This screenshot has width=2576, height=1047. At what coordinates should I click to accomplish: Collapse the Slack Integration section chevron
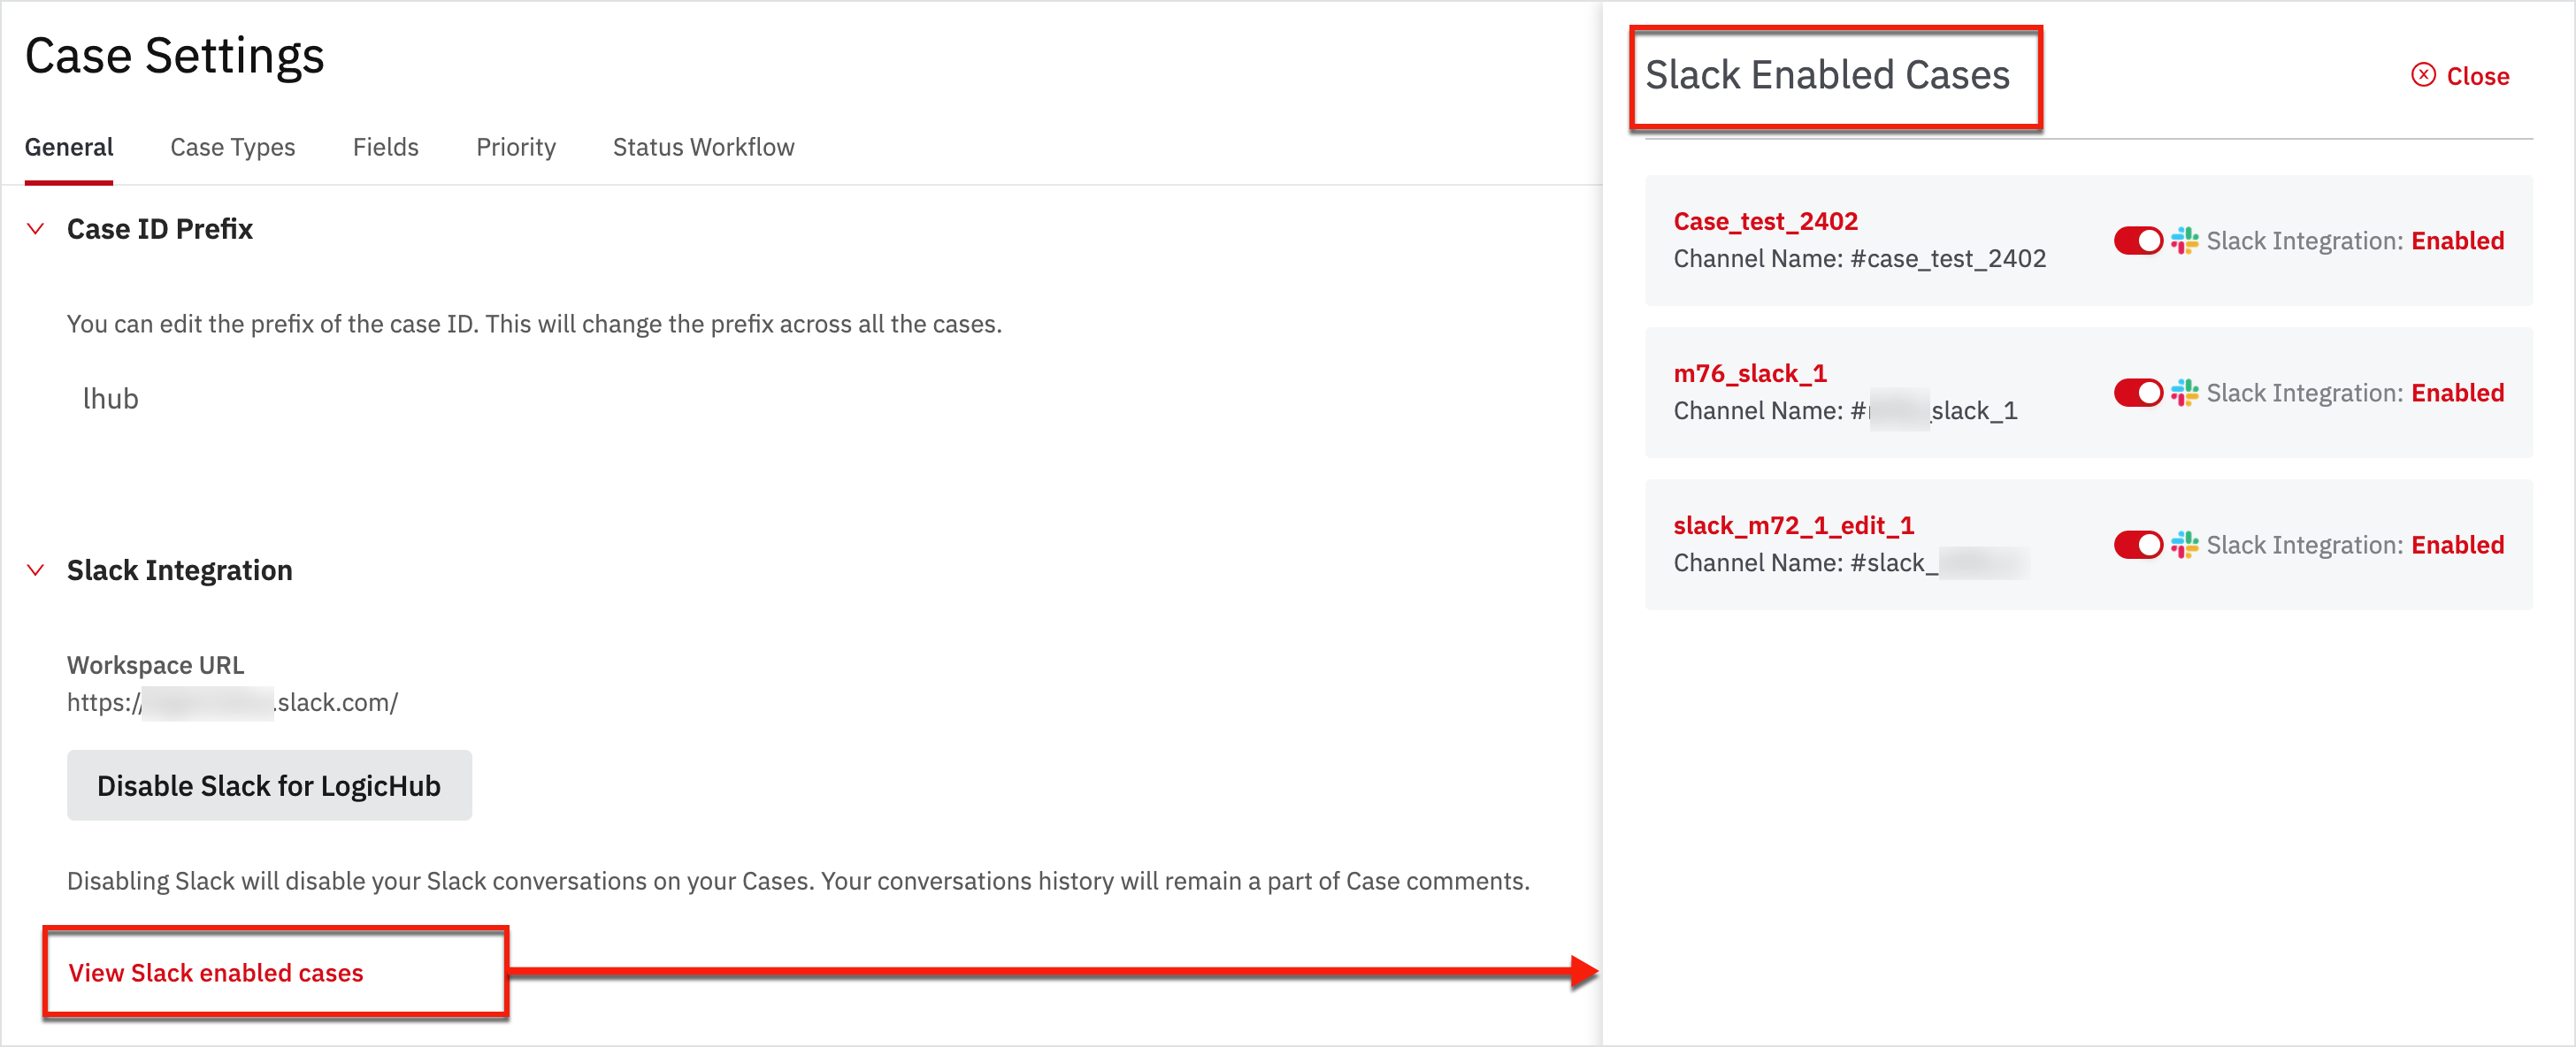[x=36, y=570]
